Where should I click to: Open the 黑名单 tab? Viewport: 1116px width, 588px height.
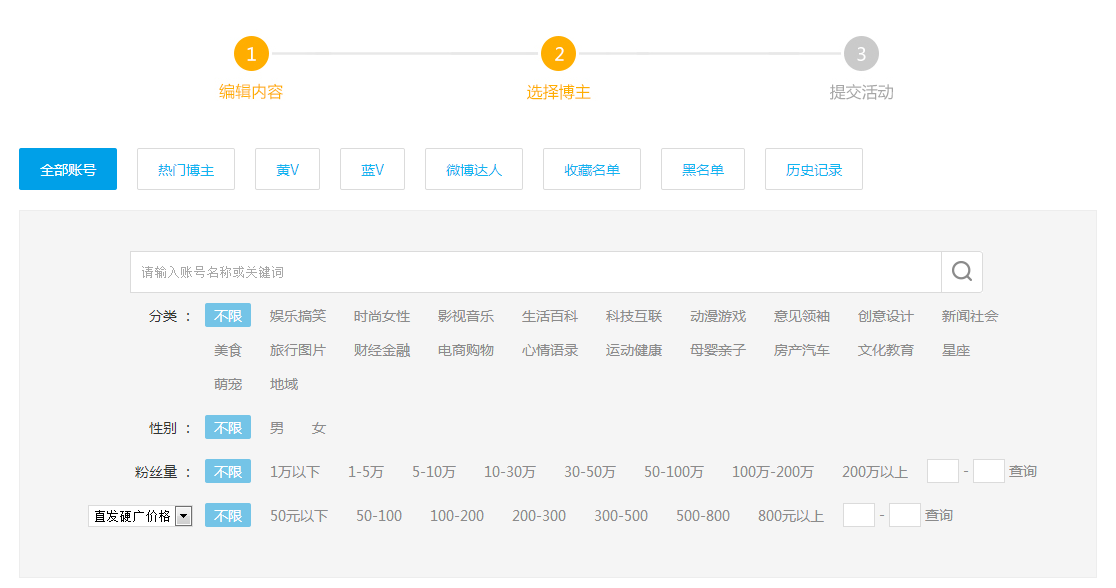tap(703, 170)
